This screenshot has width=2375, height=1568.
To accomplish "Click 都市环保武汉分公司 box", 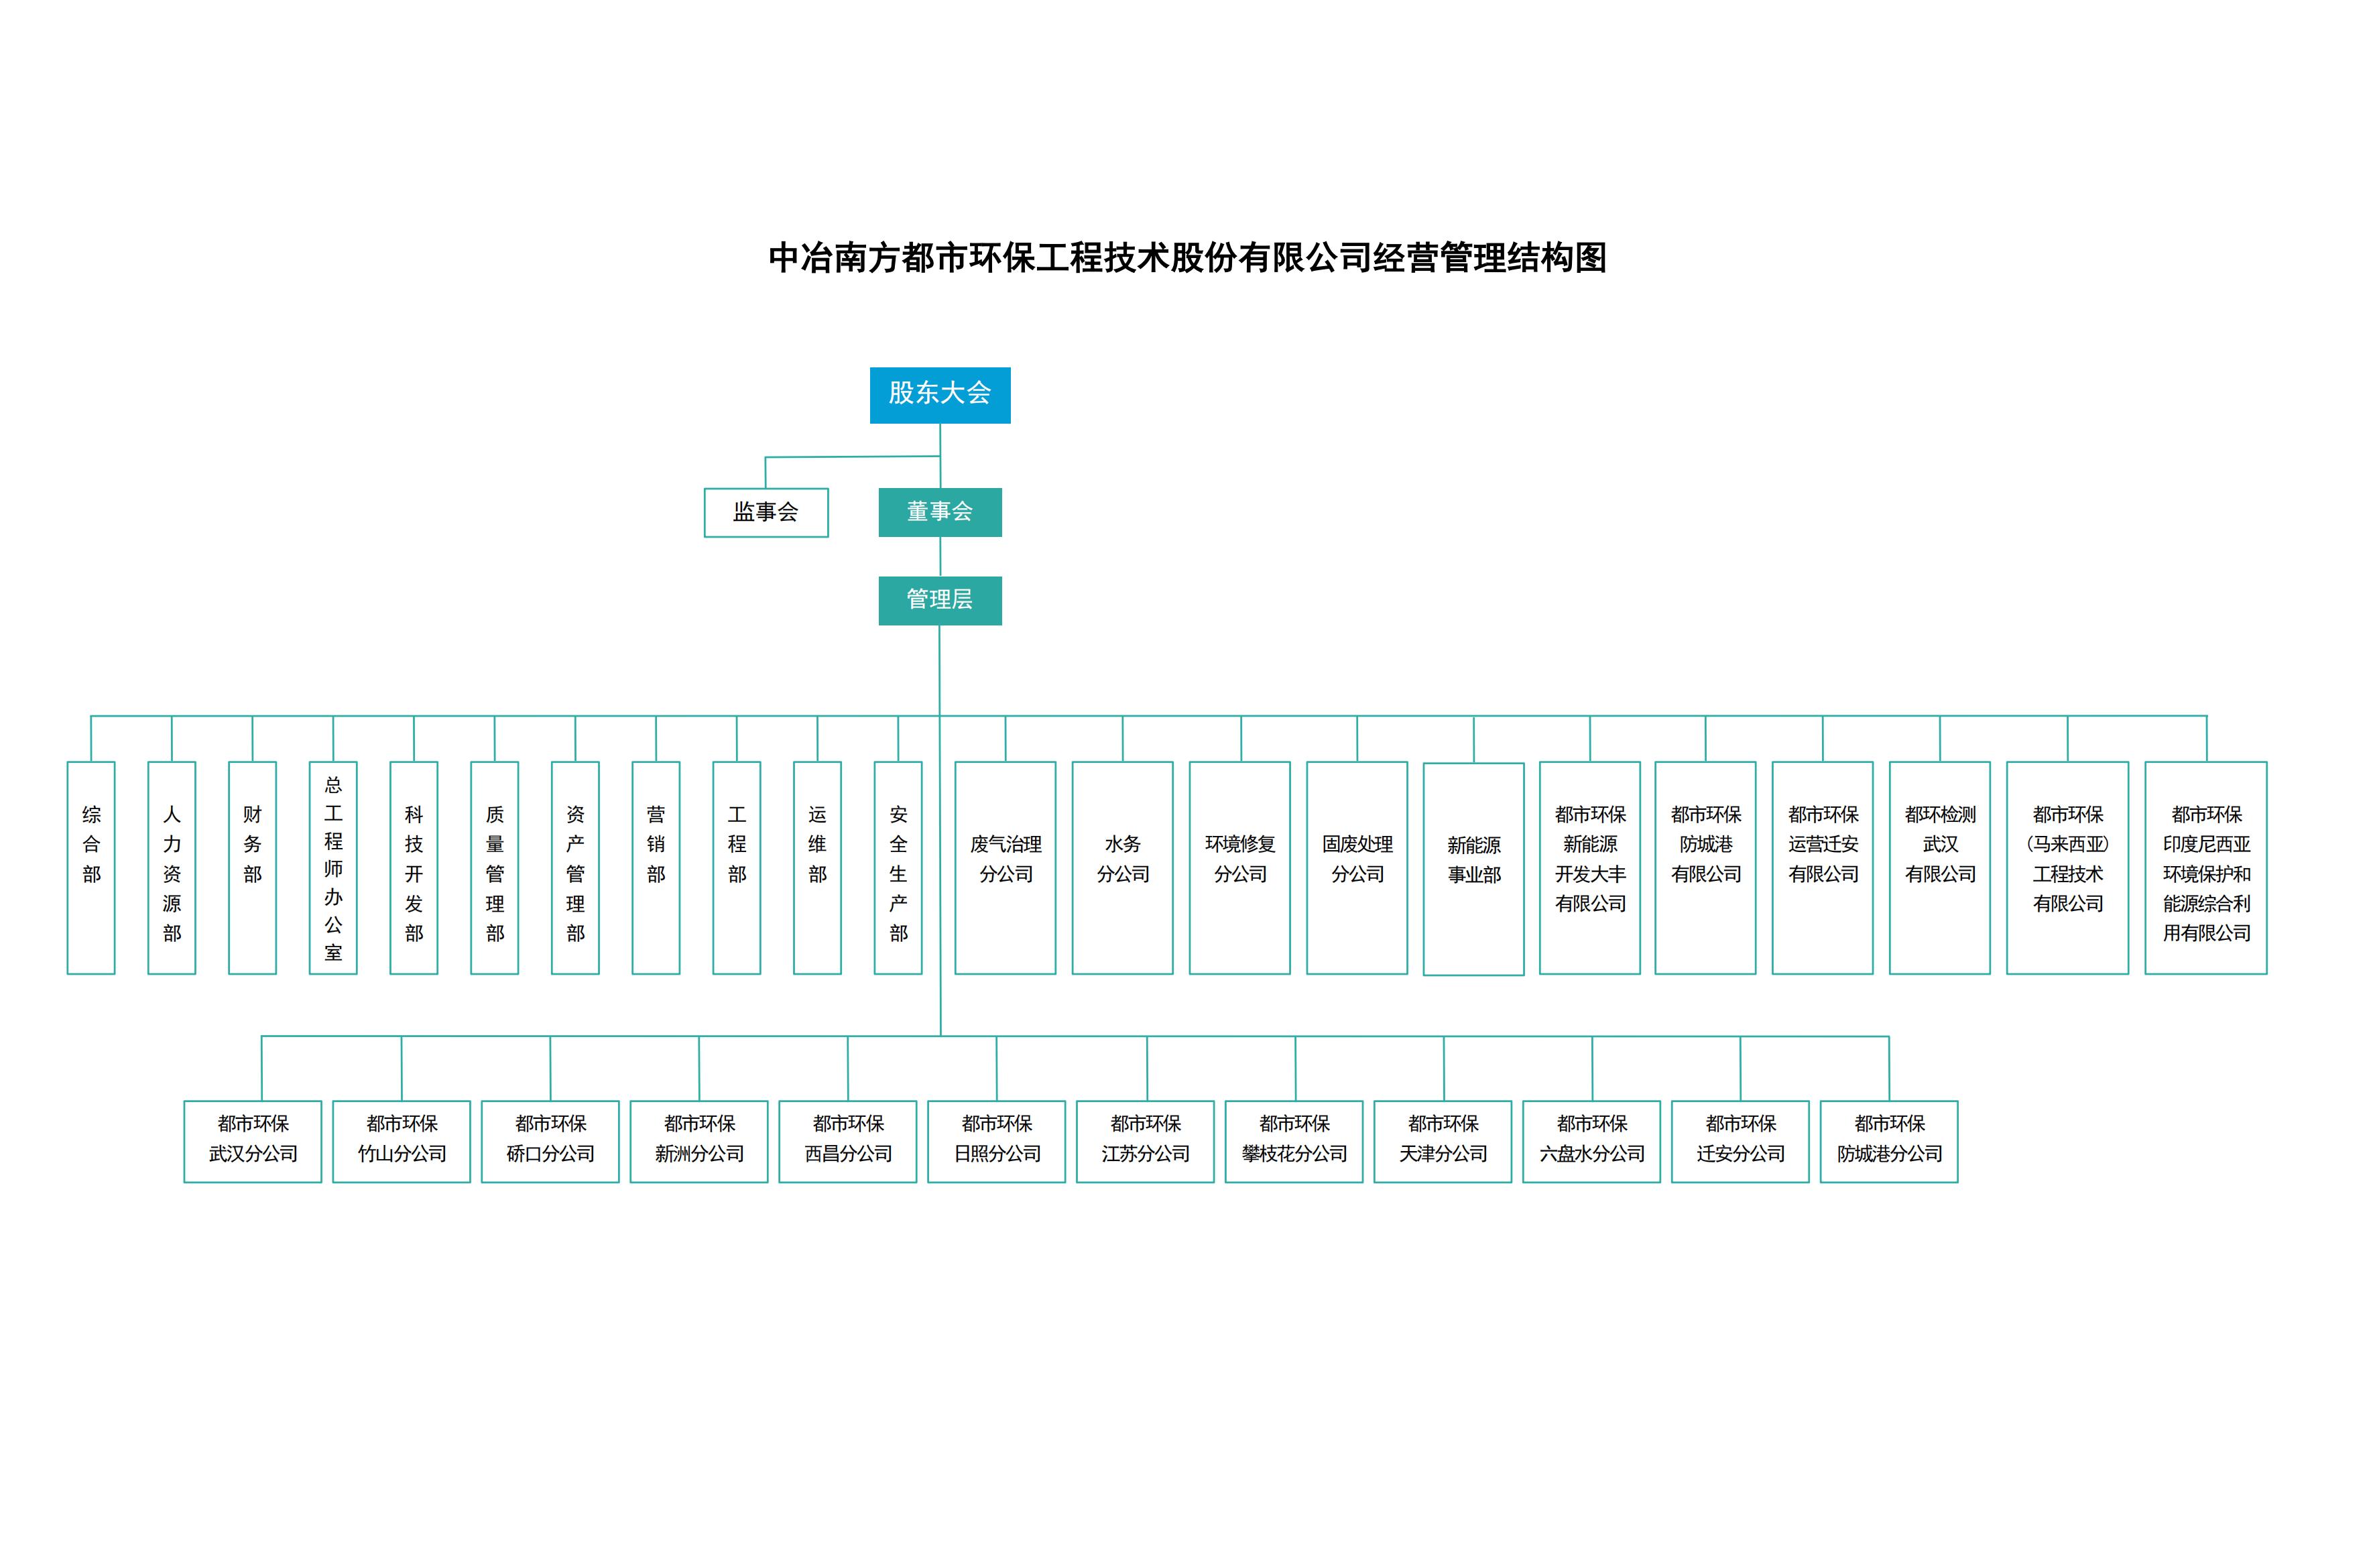I will click(x=253, y=1141).
